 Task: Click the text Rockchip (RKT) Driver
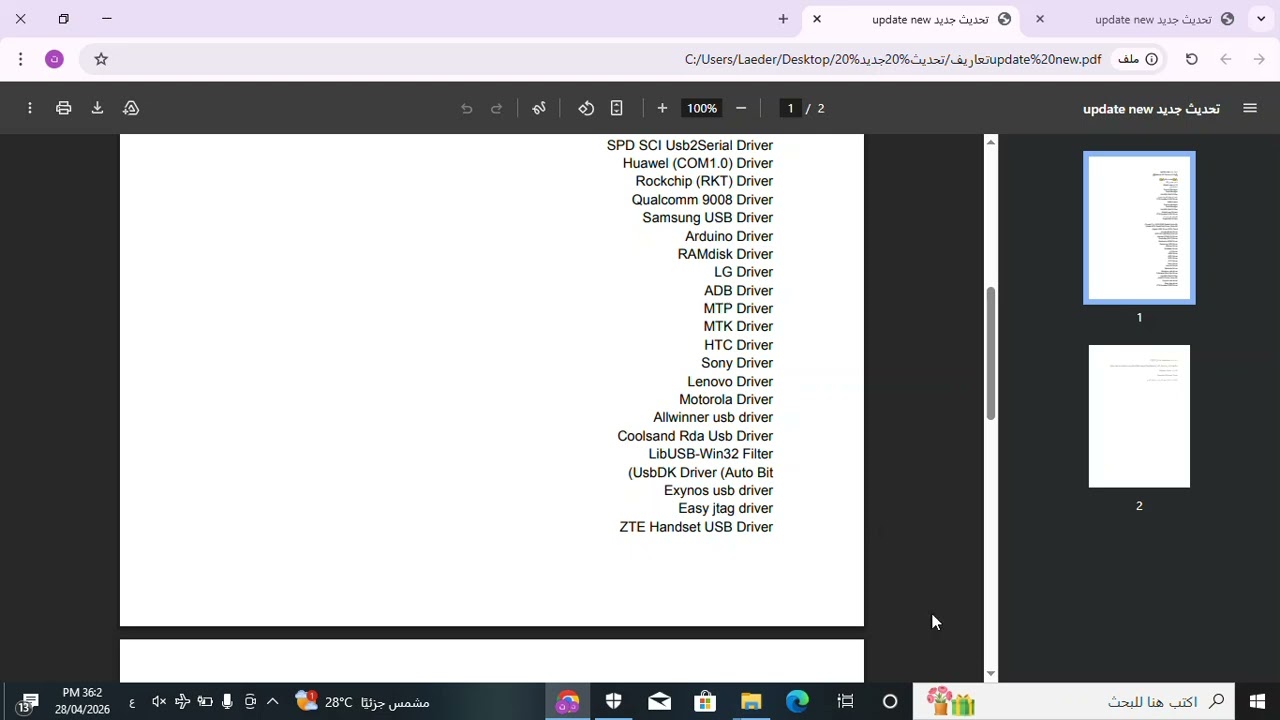704,182
